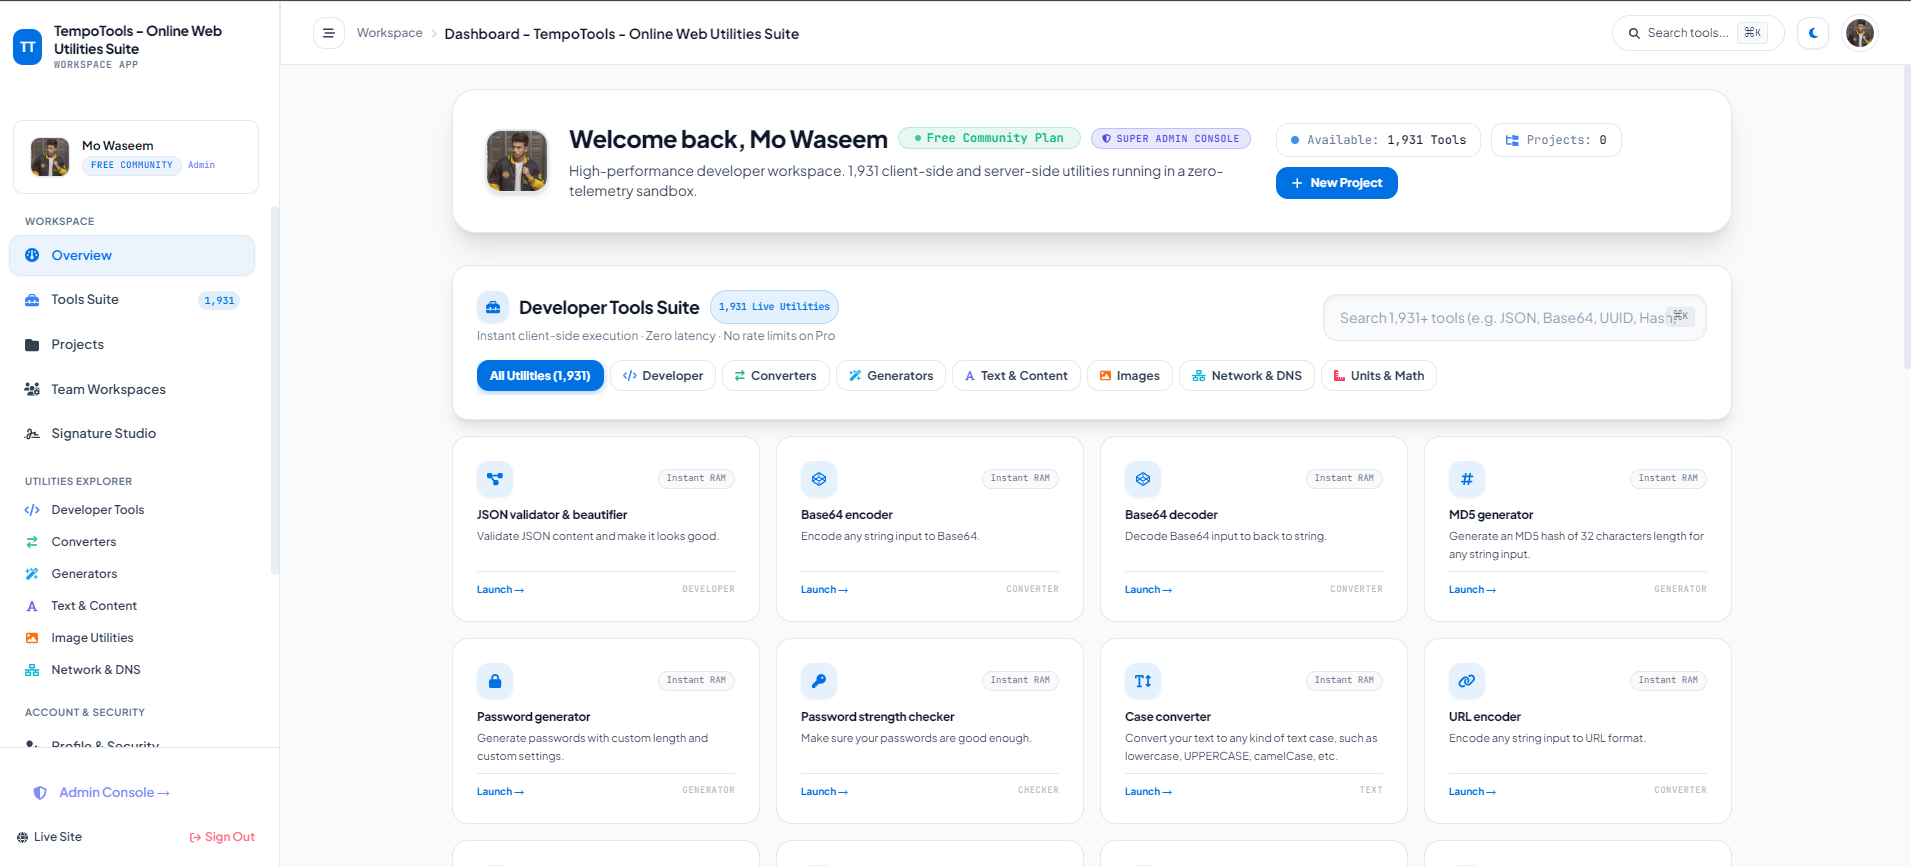Screen dimensions: 1911x866
Task: Click the Overview globe icon in sidebar
Action: (32, 255)
